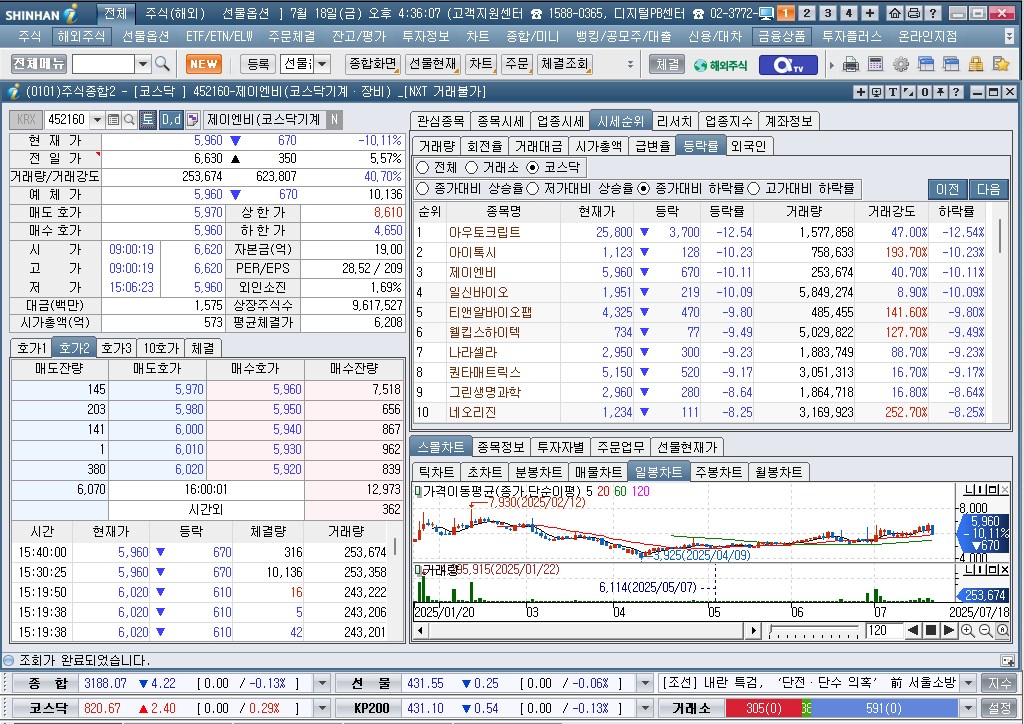Click the 토 icon beside stock code
Image resolution: width=1024 pixels, height=724 pixels.
[148, 119]
